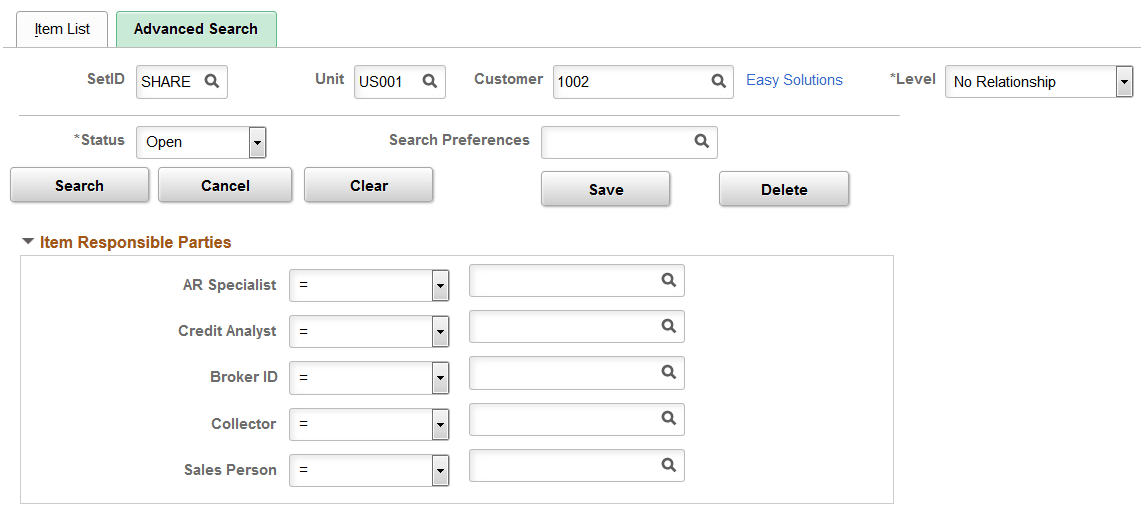The width and height of the screenshot is (1141, 523).
Task: Open Sales Person operator dropdown
Action: [369, 470]
